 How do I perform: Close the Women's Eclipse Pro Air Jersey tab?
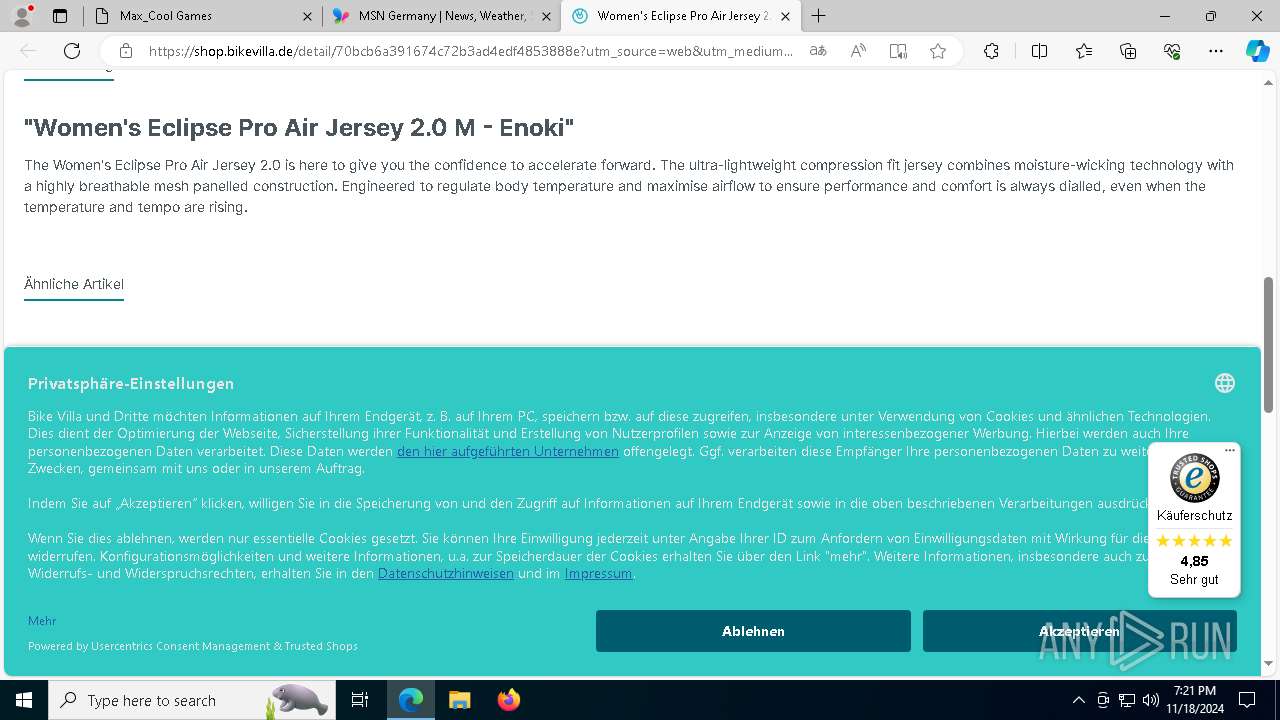tap(786, 16)
